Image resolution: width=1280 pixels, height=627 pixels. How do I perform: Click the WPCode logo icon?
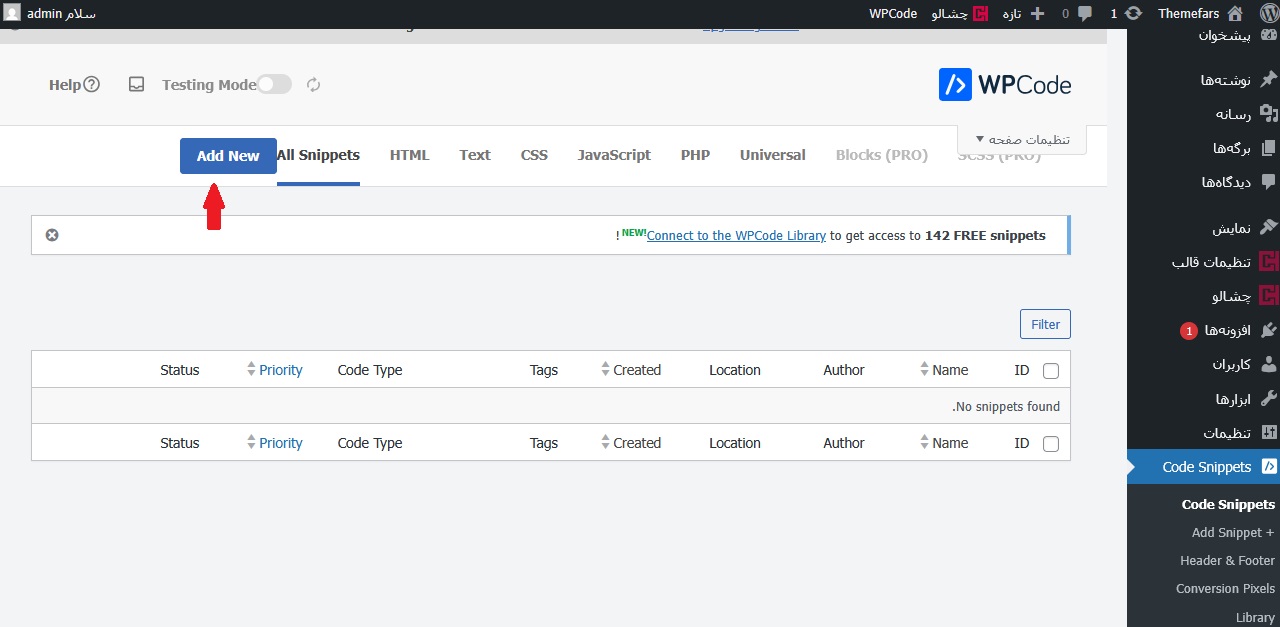pos(955,85)
